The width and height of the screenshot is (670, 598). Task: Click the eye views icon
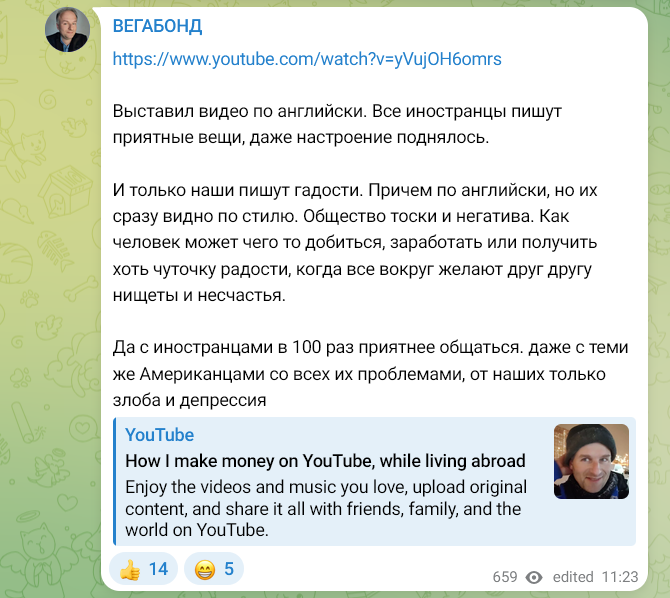[x=534, y=577]
